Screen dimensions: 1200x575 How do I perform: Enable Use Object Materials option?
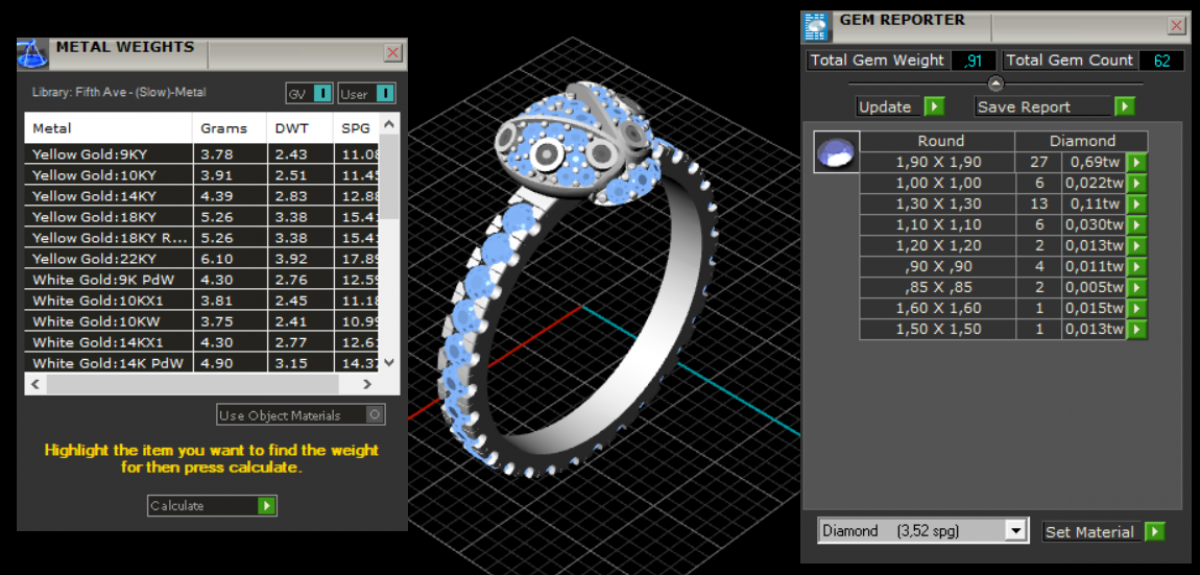pyautogui.click(x=374, y=415)
